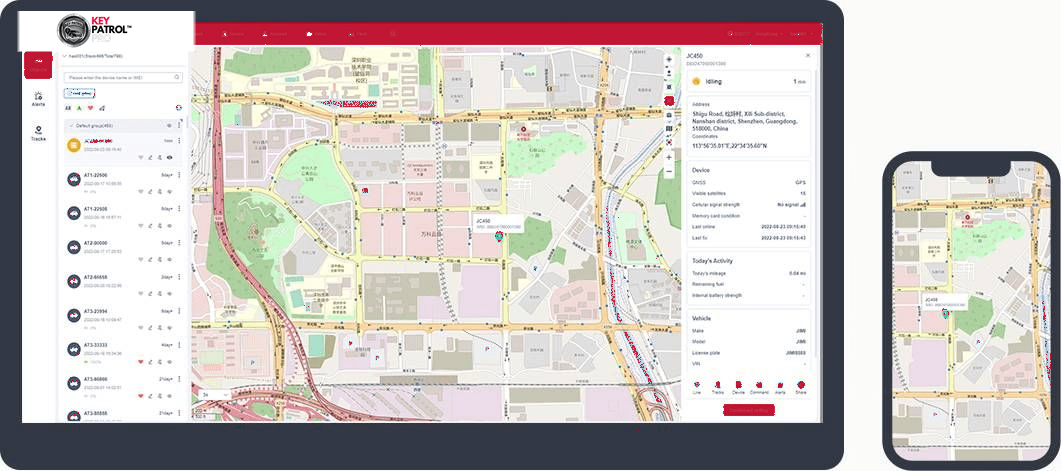Click Share action in JC450 panel
This screenshot has width=1061, height=471.
click(x=801, y=386)
